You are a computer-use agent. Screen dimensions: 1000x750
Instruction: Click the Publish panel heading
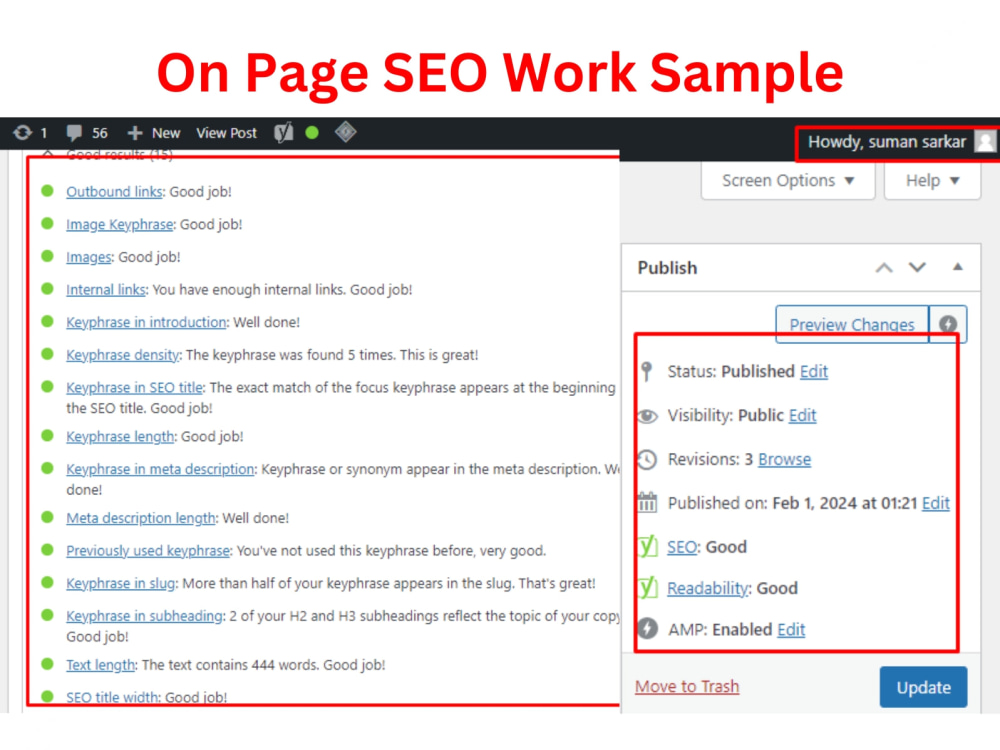[667, 268]
